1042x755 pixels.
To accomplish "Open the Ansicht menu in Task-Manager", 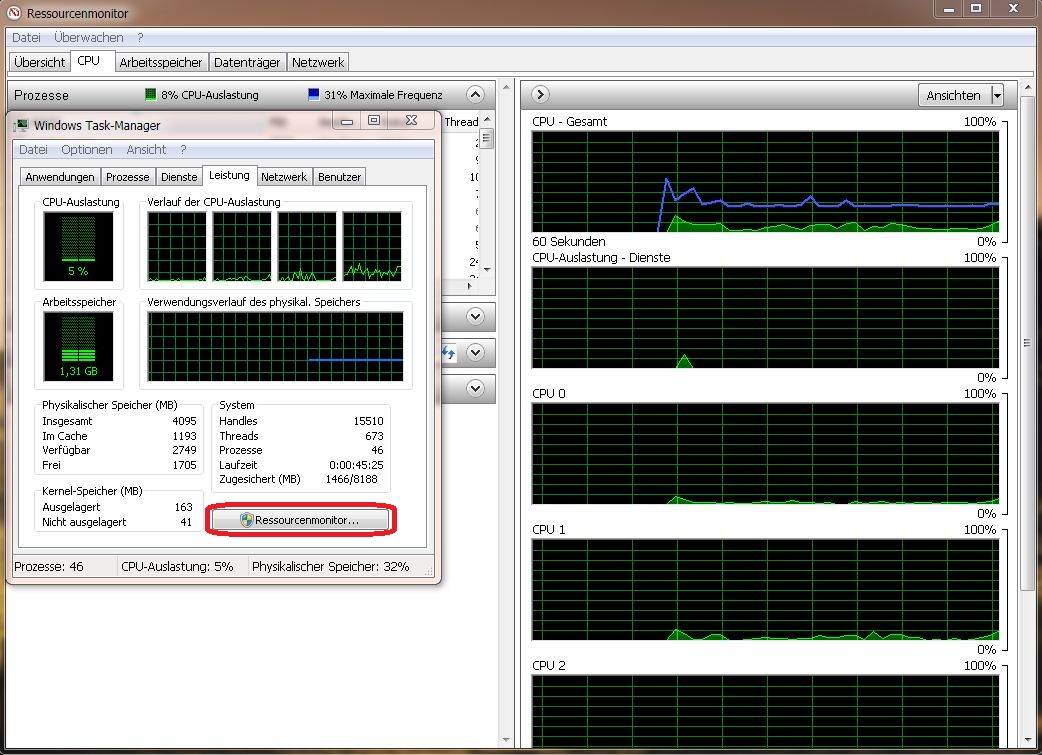I will coord(146,150).
